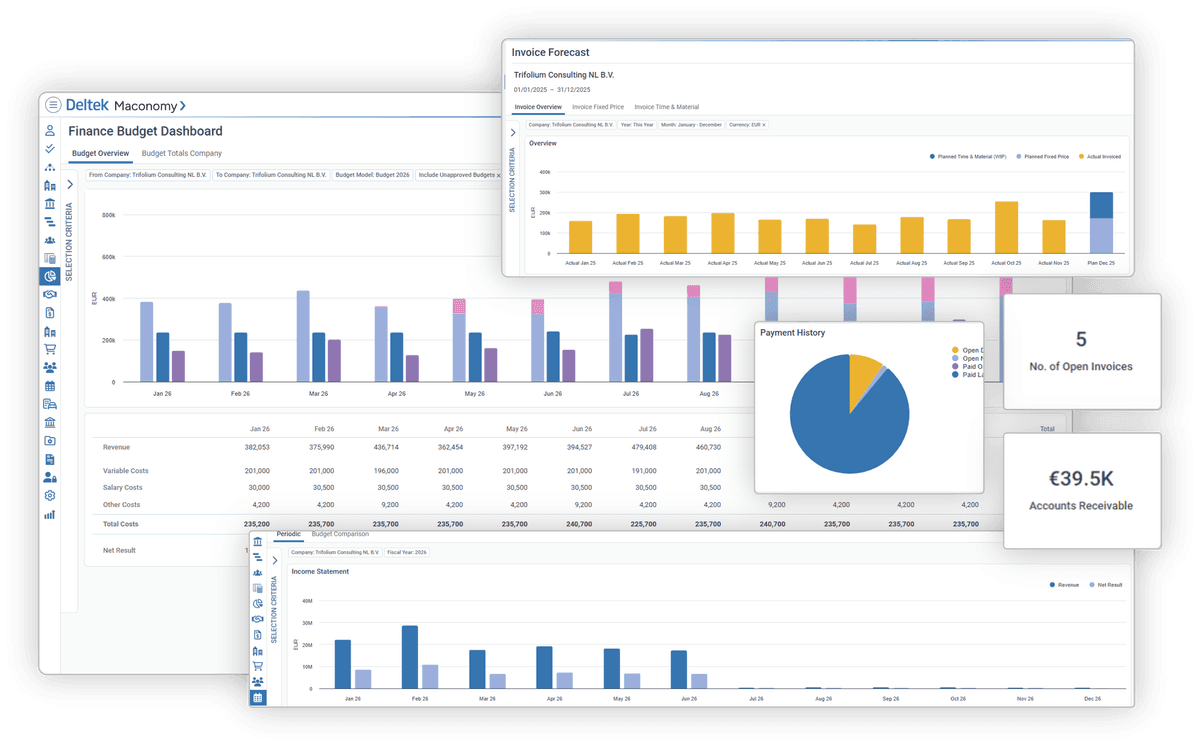
Task: Click the shopping cart icon in Income Statement window sidebar
Action: pos(258,666)
